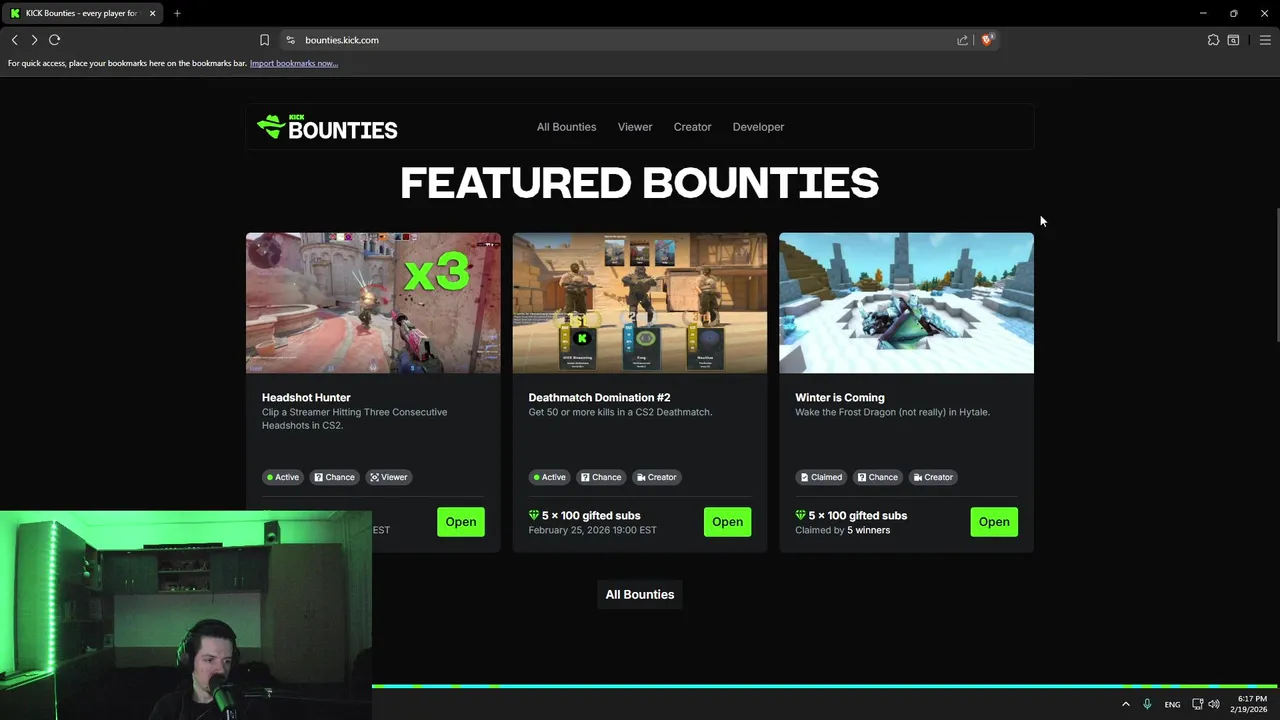Click the Import bookmarks now link

[x=294, y=63]
